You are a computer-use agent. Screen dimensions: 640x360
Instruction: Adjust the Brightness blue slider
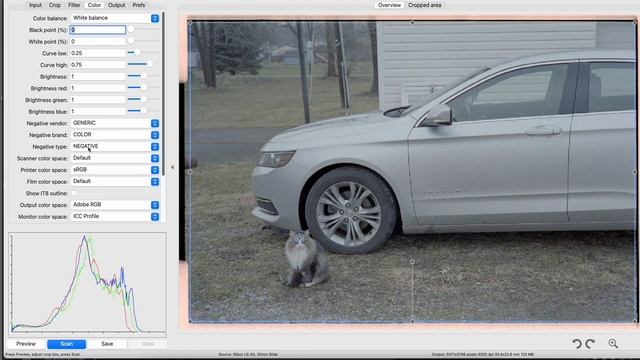[143, 111]
